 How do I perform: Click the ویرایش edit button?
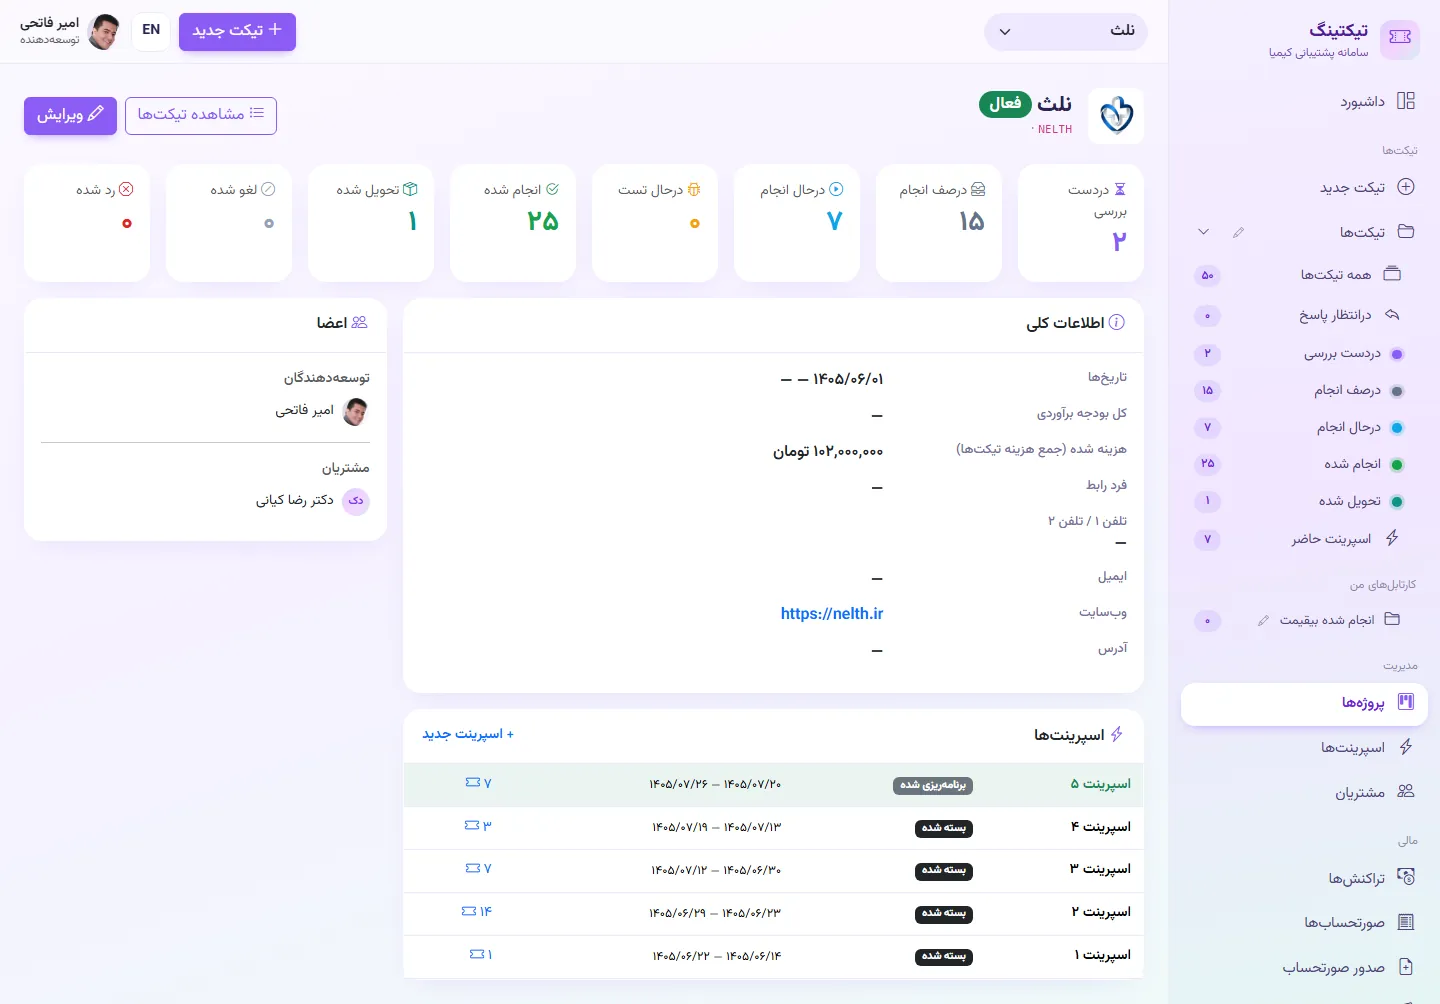[x=70, y=115]
